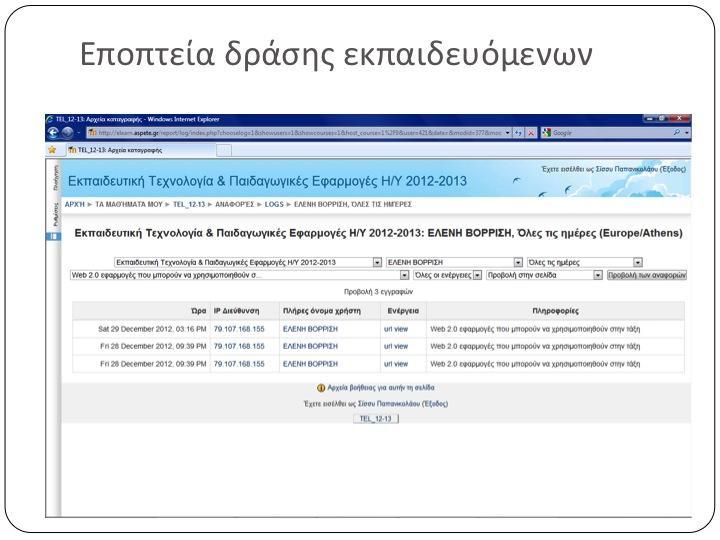Click the LOGS breadcrumb link
This screenshot has height=540, width=720.
tap(274, 204)
